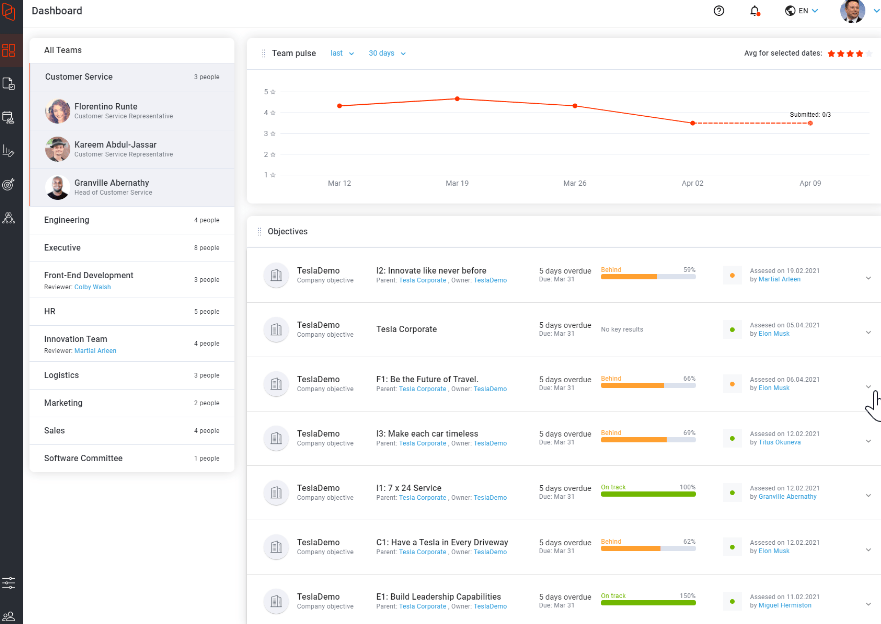Select the Engineering team
Image resolution: width=881 pixels, height=624 pixels.
point(131,220)
